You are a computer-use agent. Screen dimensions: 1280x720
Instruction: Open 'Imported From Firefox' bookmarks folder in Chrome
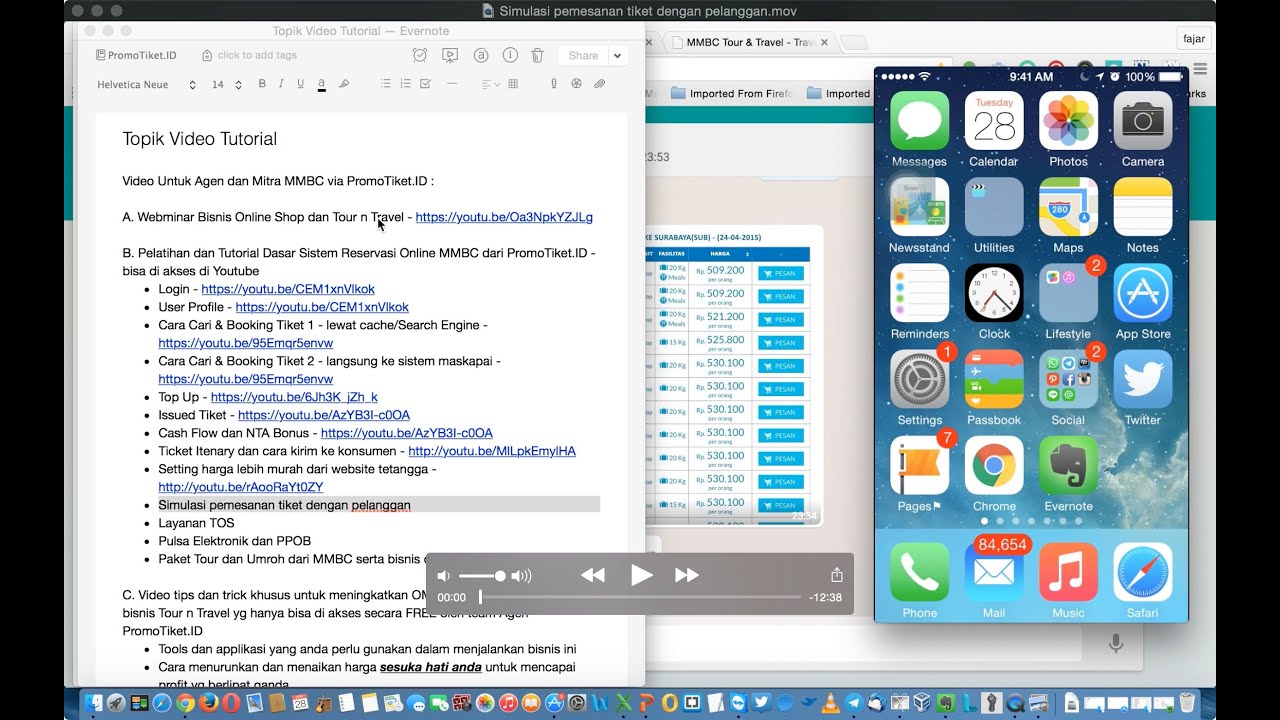click(731, 93)
